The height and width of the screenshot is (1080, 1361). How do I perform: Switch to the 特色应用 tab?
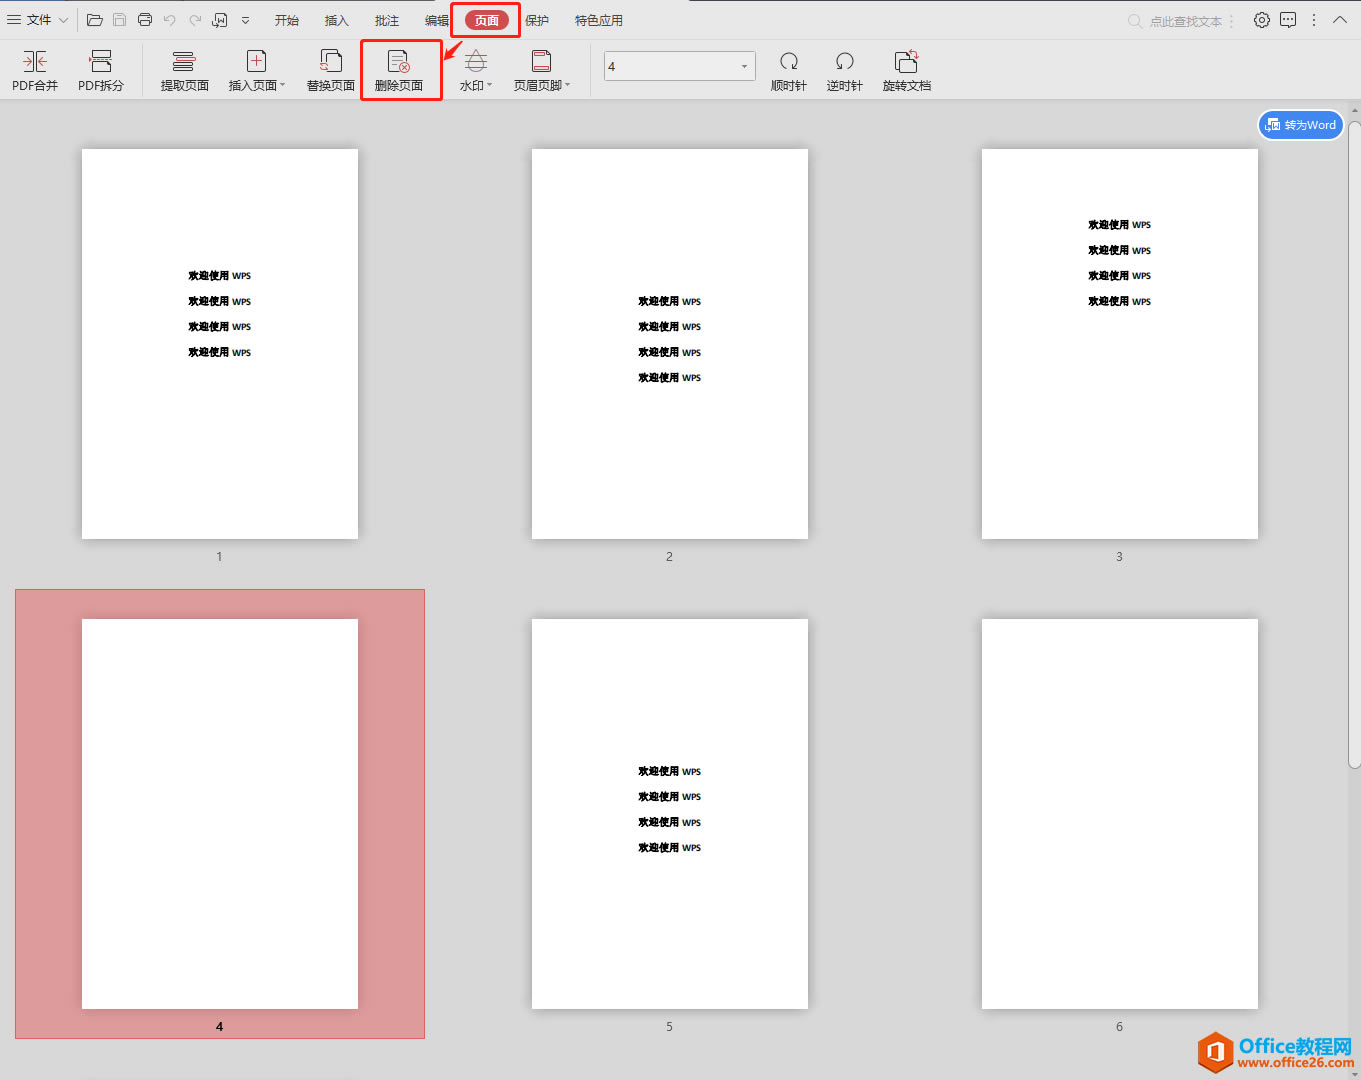tap(599, 20)
